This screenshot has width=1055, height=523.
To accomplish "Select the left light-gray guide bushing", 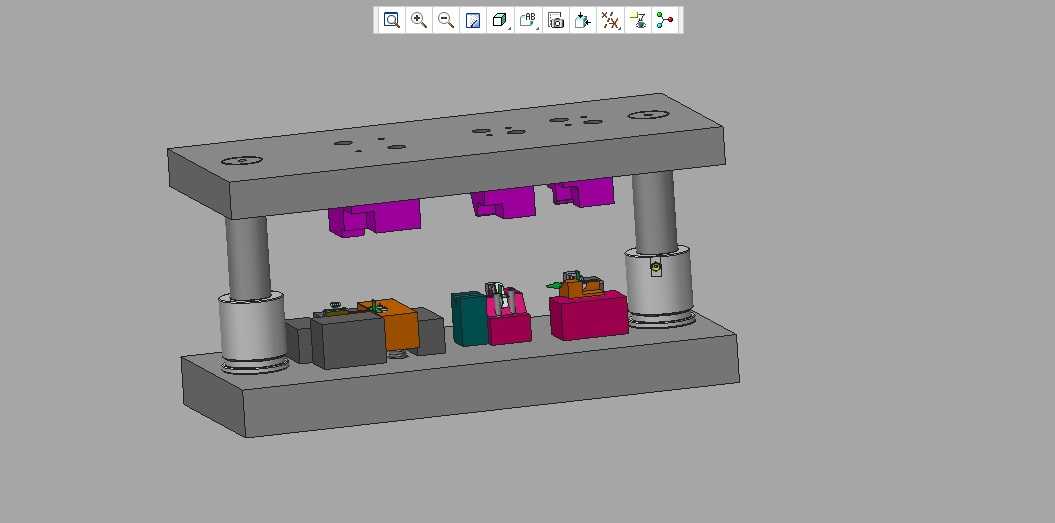I will tap(253, 331).
